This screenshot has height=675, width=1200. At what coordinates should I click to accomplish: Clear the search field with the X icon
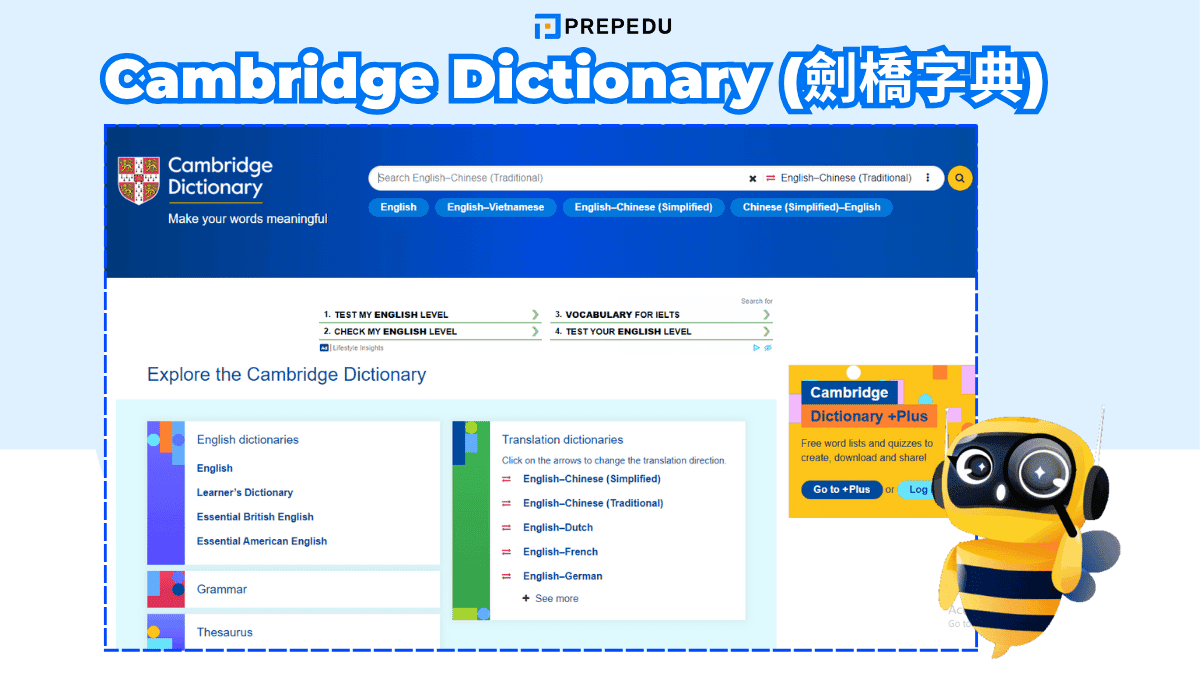point(753,179)
